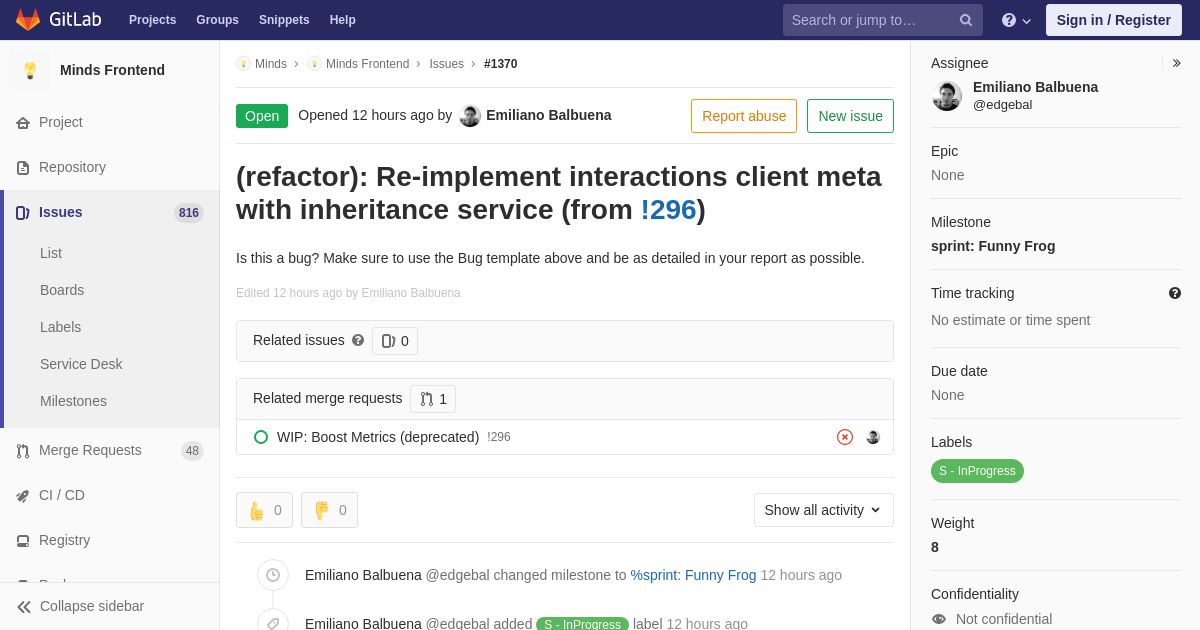This screenshot has height=630, width=1200.
Task: Open the Help question mark dropdown
Action: 1016,20
